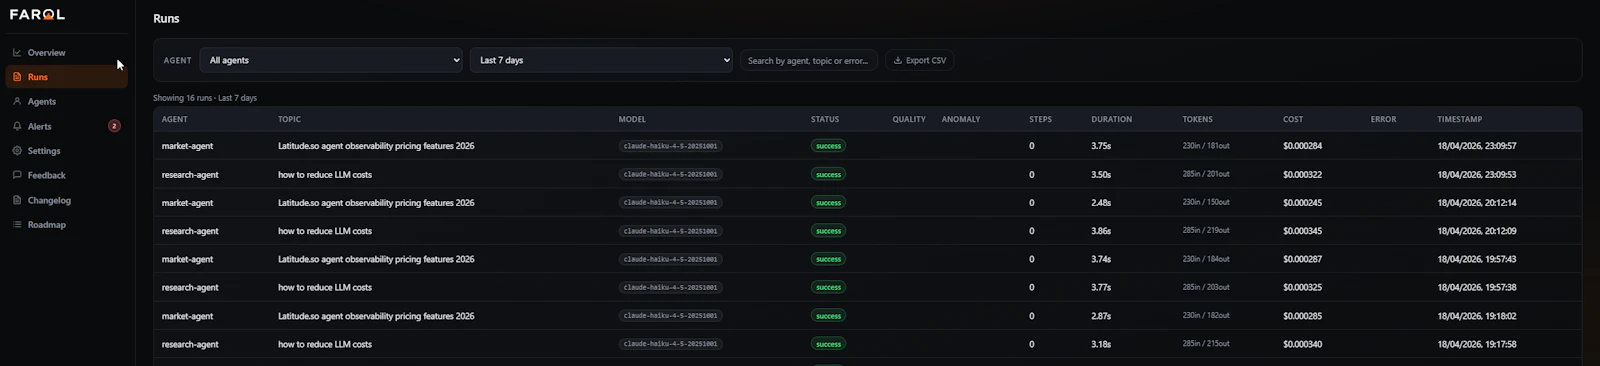Screen dimensions: 1600x366
Task: Click the Runs document icon in sidebar
Action: point(17,77)
